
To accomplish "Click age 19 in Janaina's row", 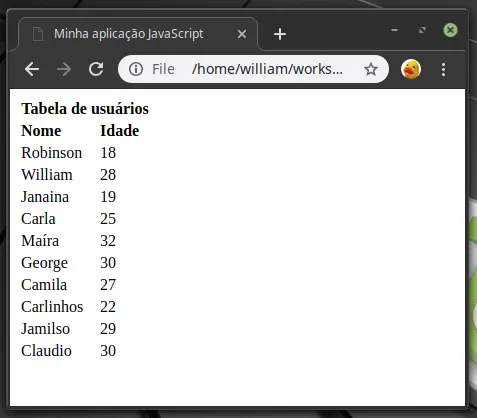I will [108, 197].
